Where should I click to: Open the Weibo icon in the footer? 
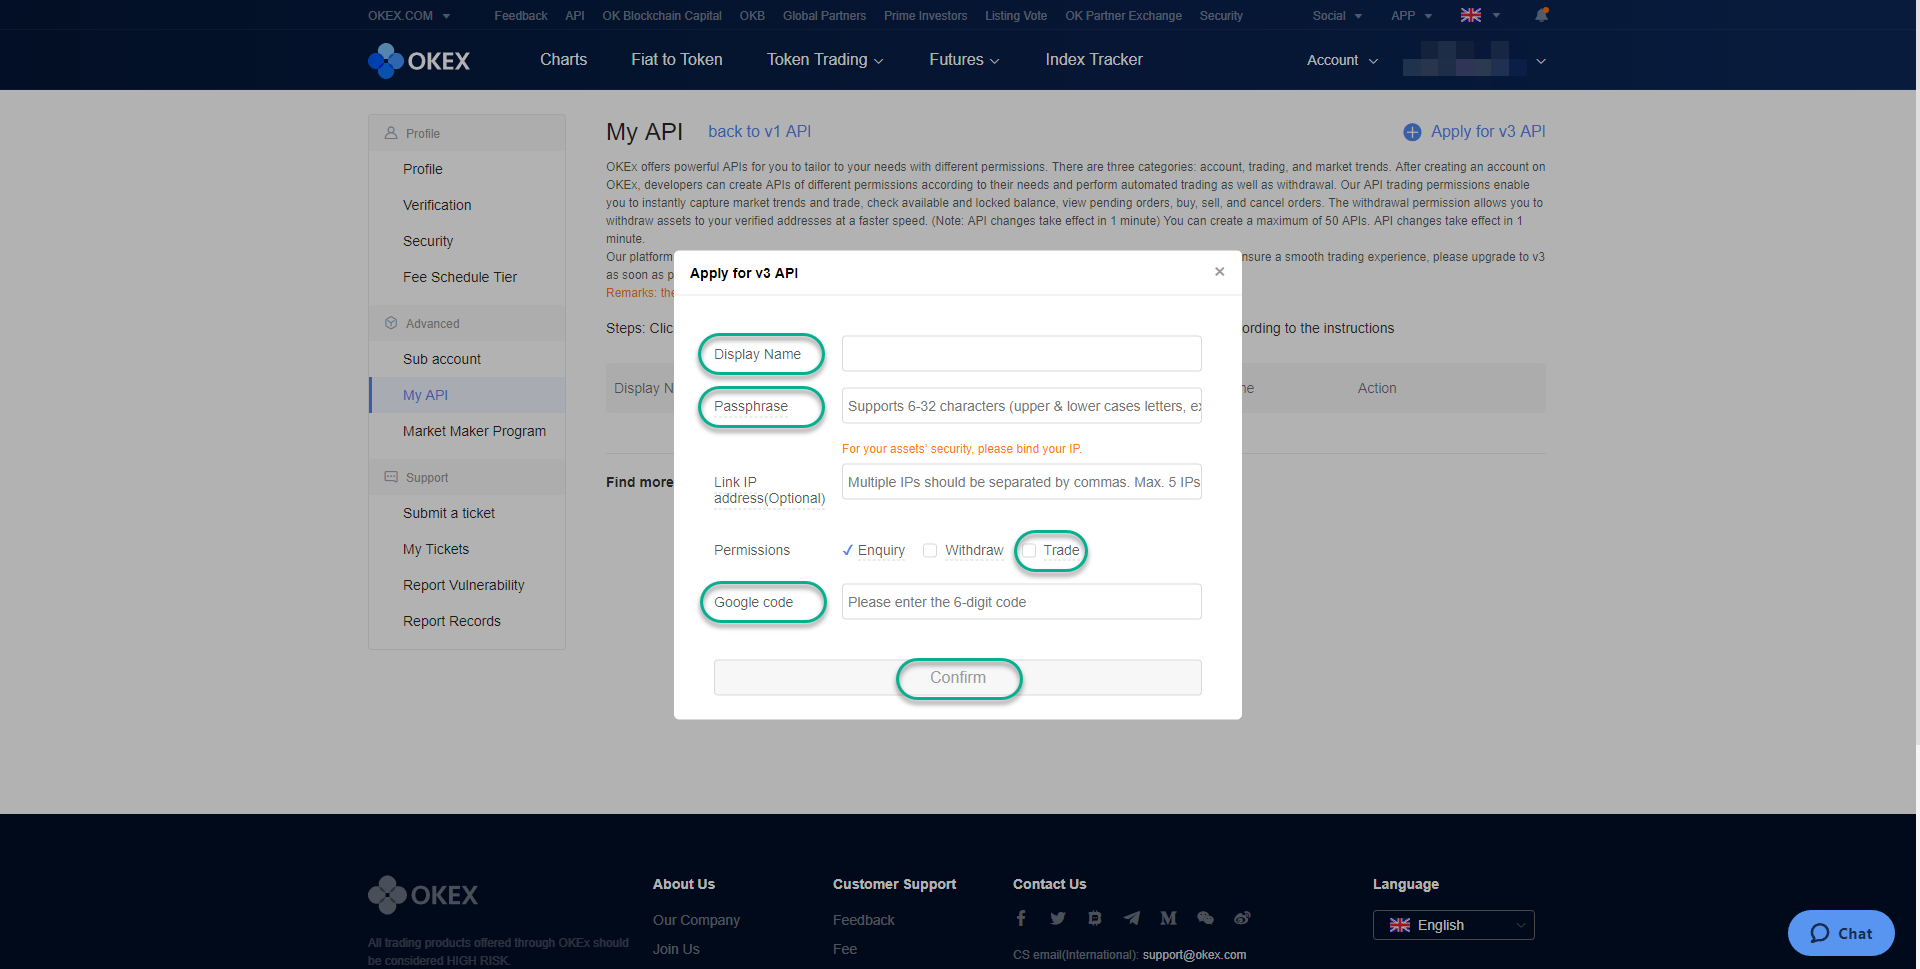point(1242,917)
